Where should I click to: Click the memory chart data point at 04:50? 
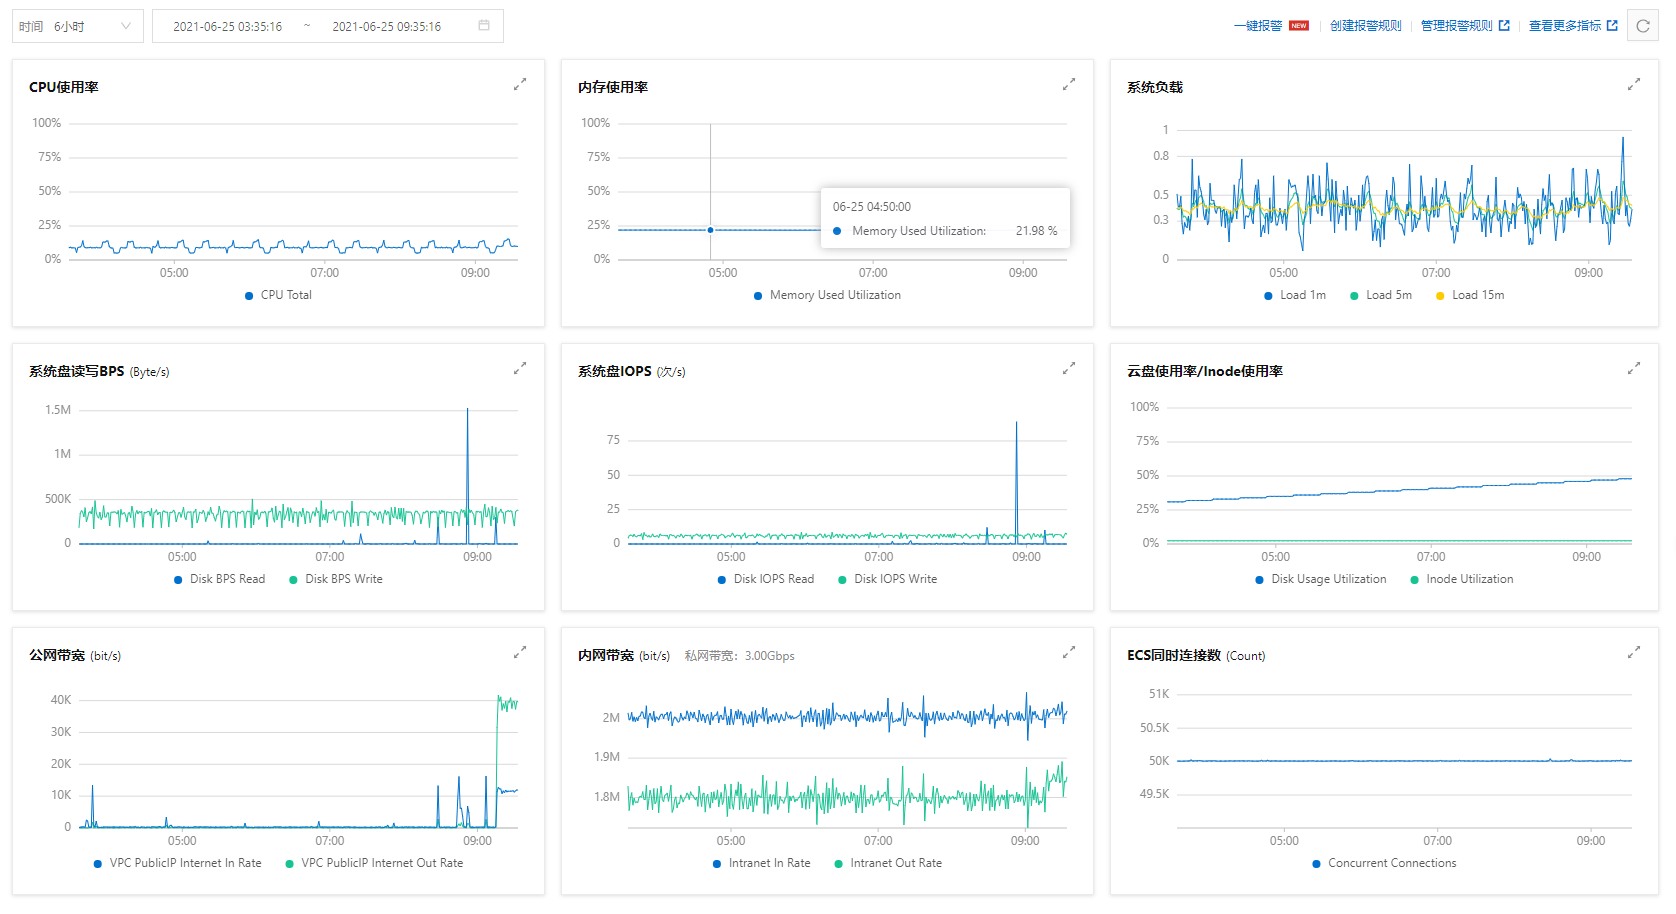[x=711, y=230]
